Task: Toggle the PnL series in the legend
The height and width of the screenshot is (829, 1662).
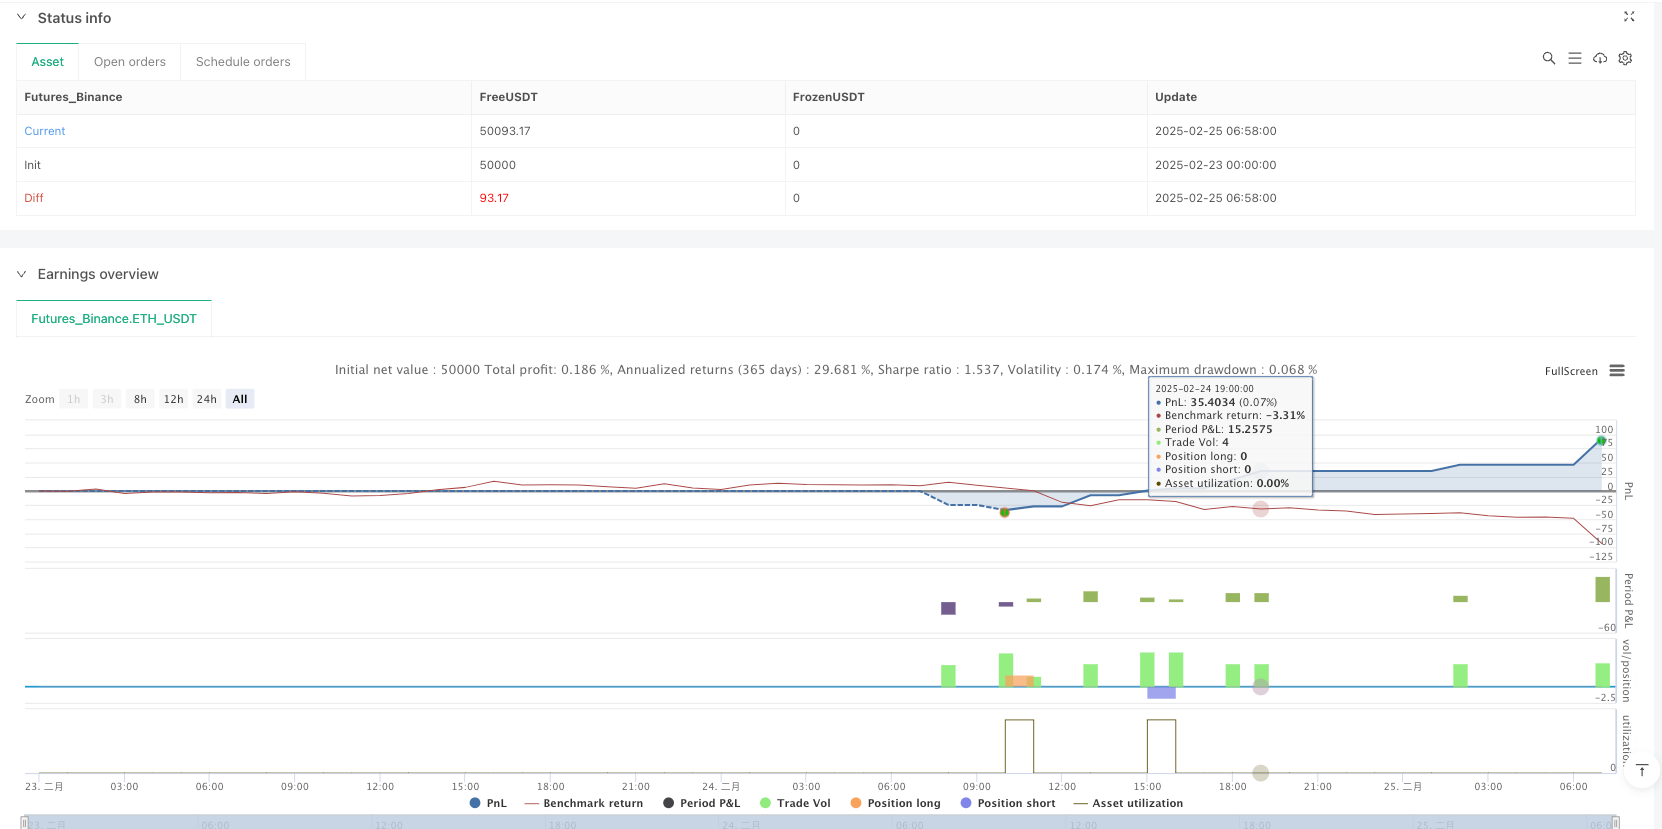Action: [488, 803]
